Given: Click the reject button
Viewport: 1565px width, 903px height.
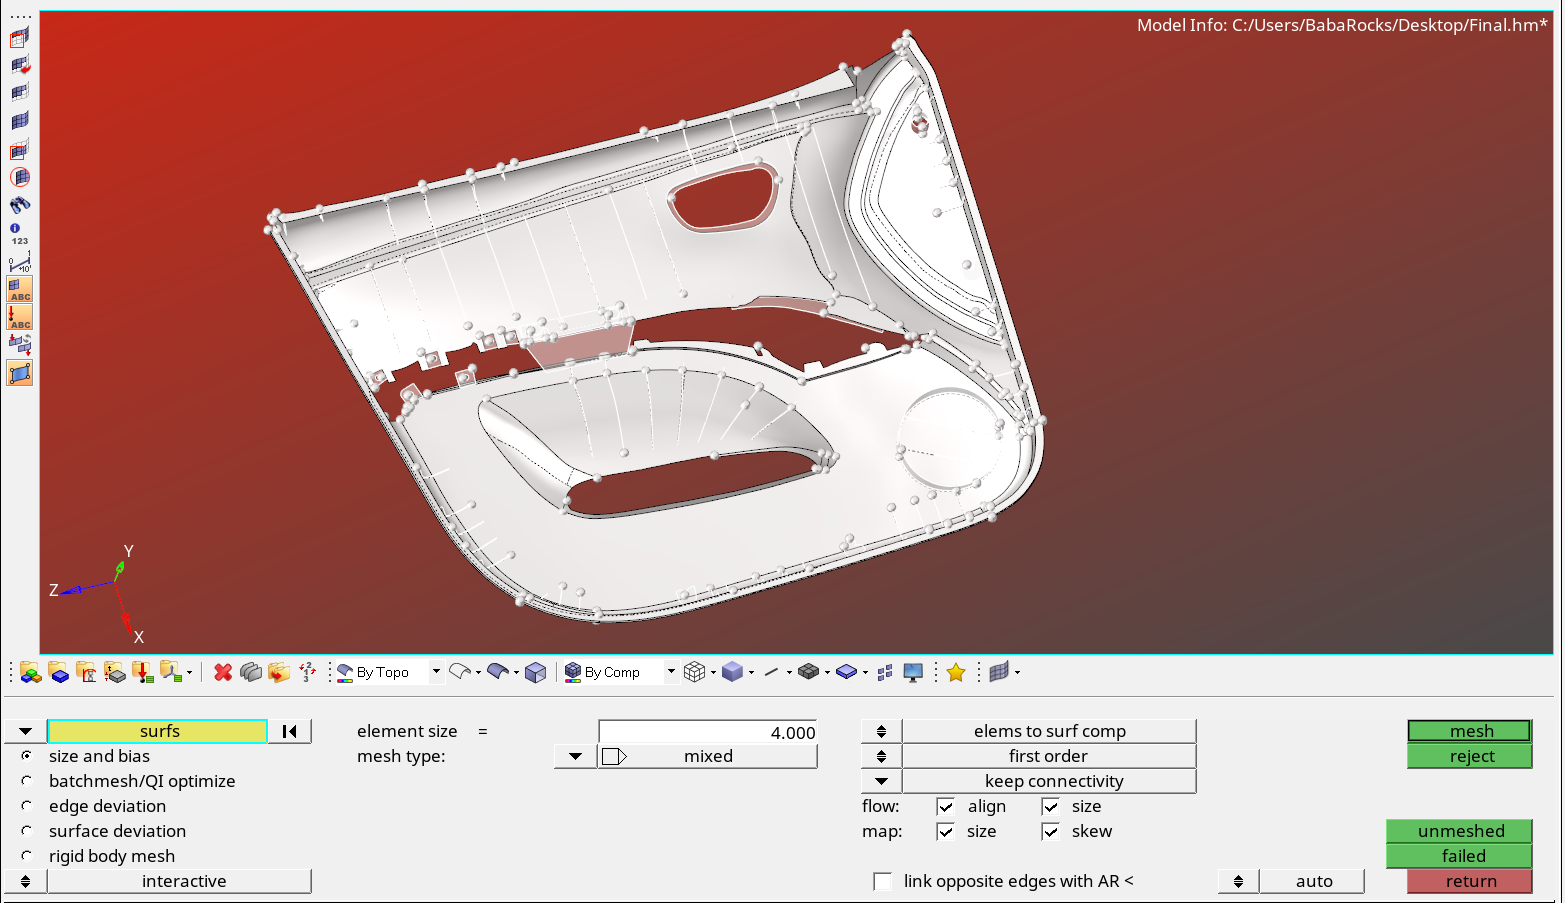Looking at the screenshot, I should click(x=1469, y=756).
